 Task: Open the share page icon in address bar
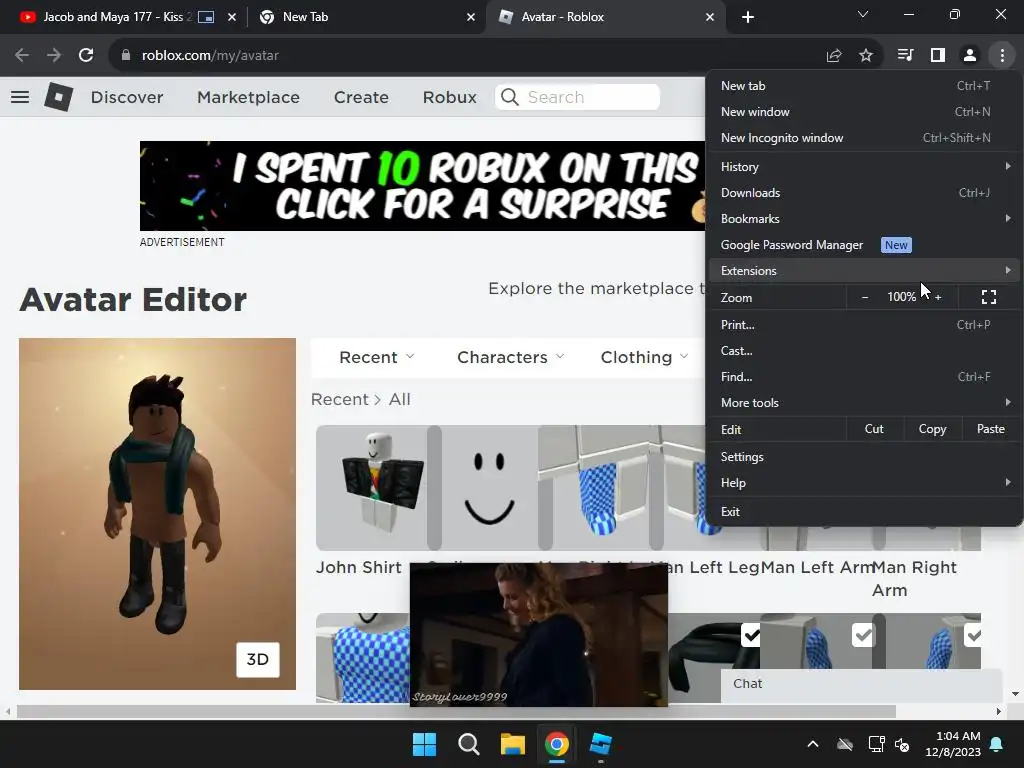[833, 56]
